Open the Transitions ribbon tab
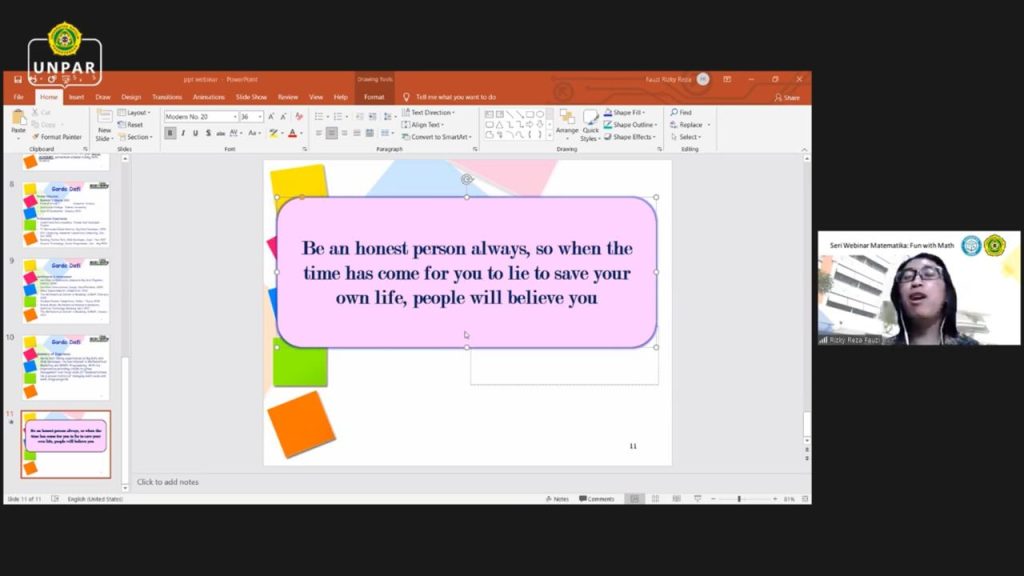 pos(166,97)
